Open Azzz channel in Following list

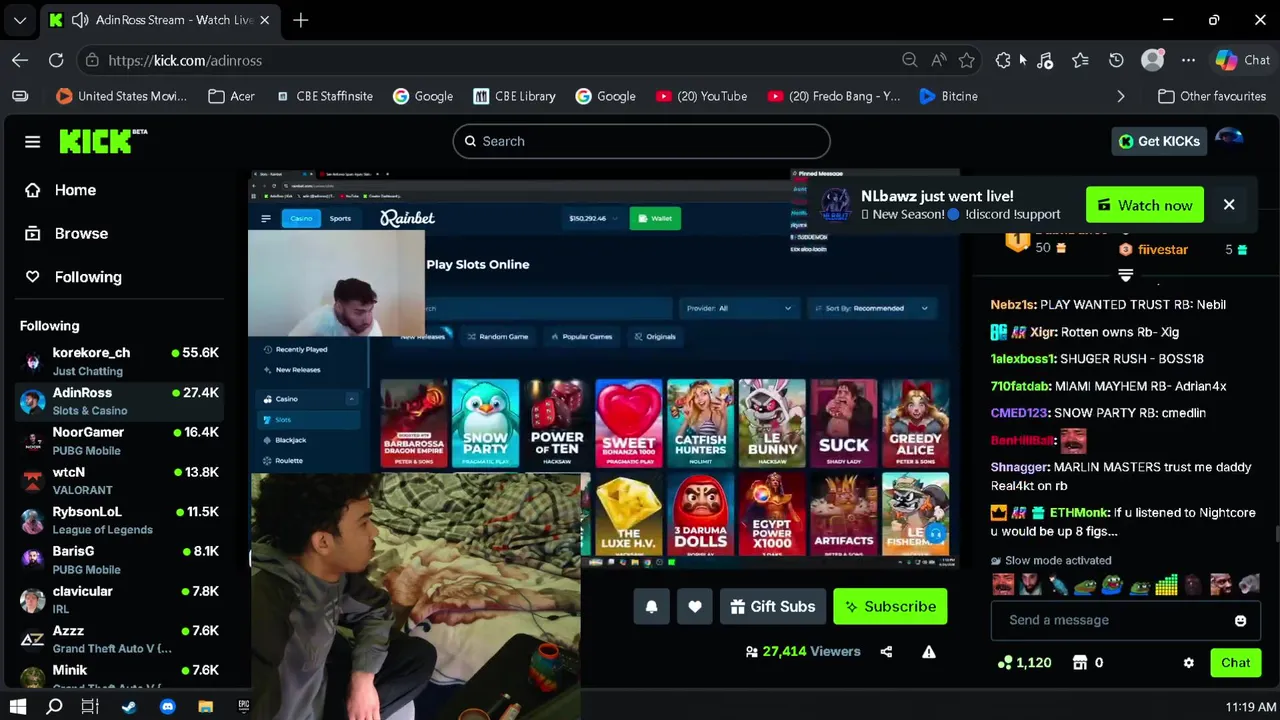coord(120,639)
